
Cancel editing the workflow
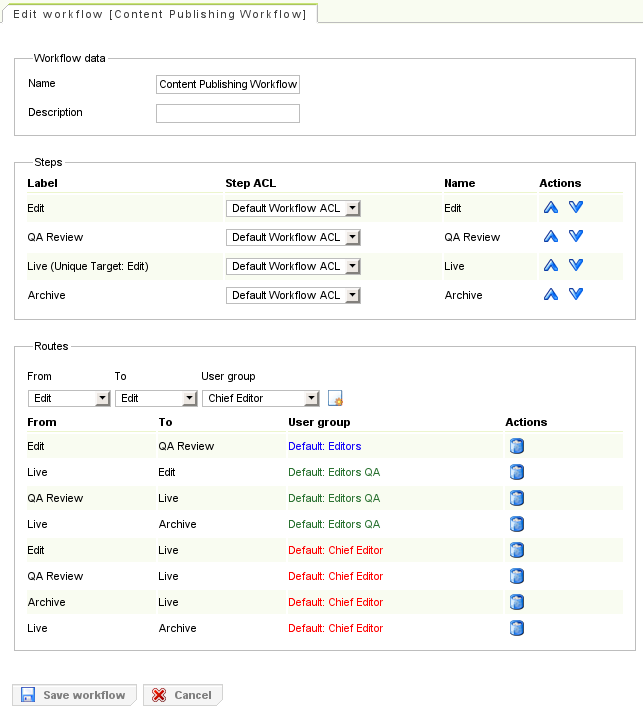coord(183,695)
